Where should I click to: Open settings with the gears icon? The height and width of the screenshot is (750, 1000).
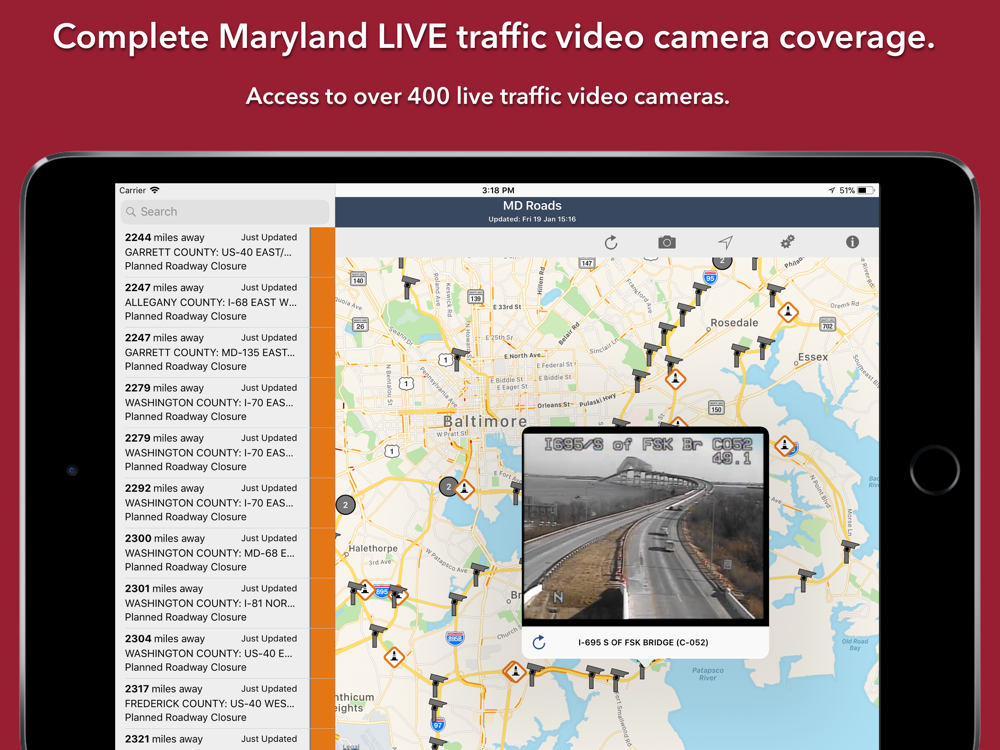(x=788, y=242)
